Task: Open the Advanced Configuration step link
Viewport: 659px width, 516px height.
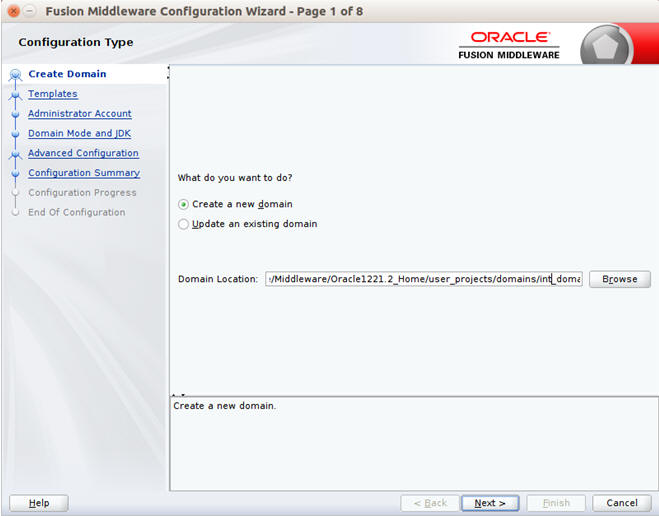Action: pos(83,153)
